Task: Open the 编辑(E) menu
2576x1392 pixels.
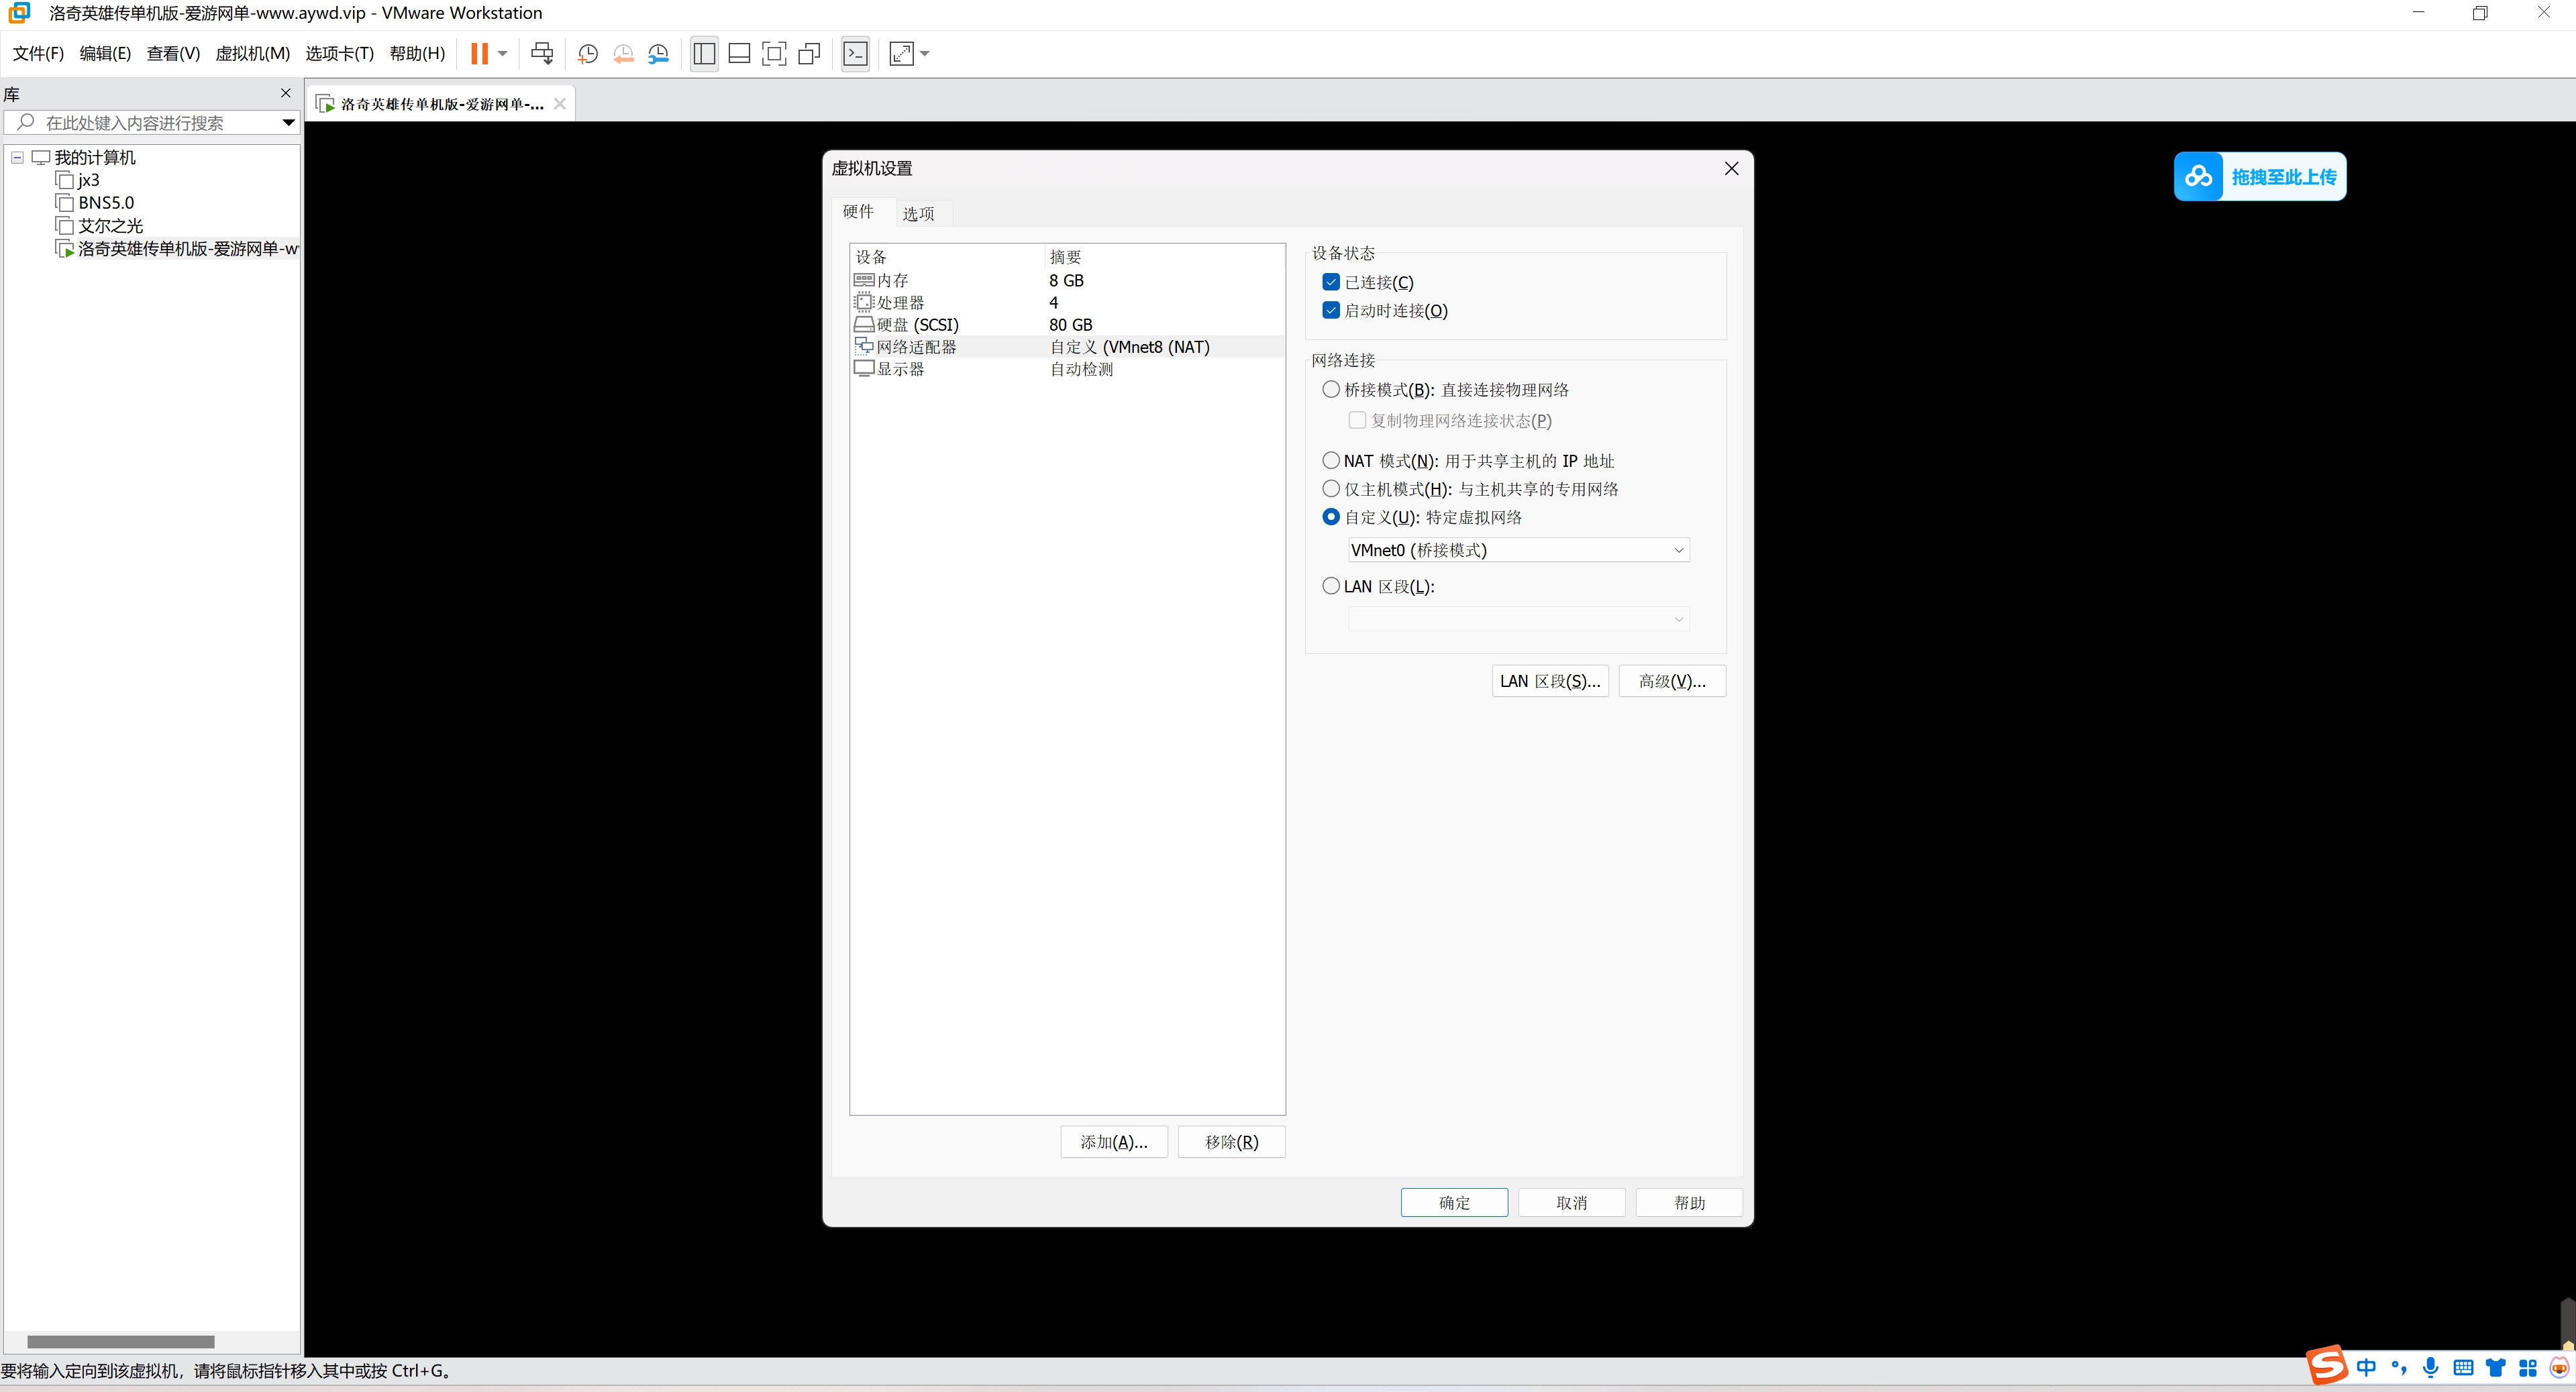Action: tap(105, 53)
